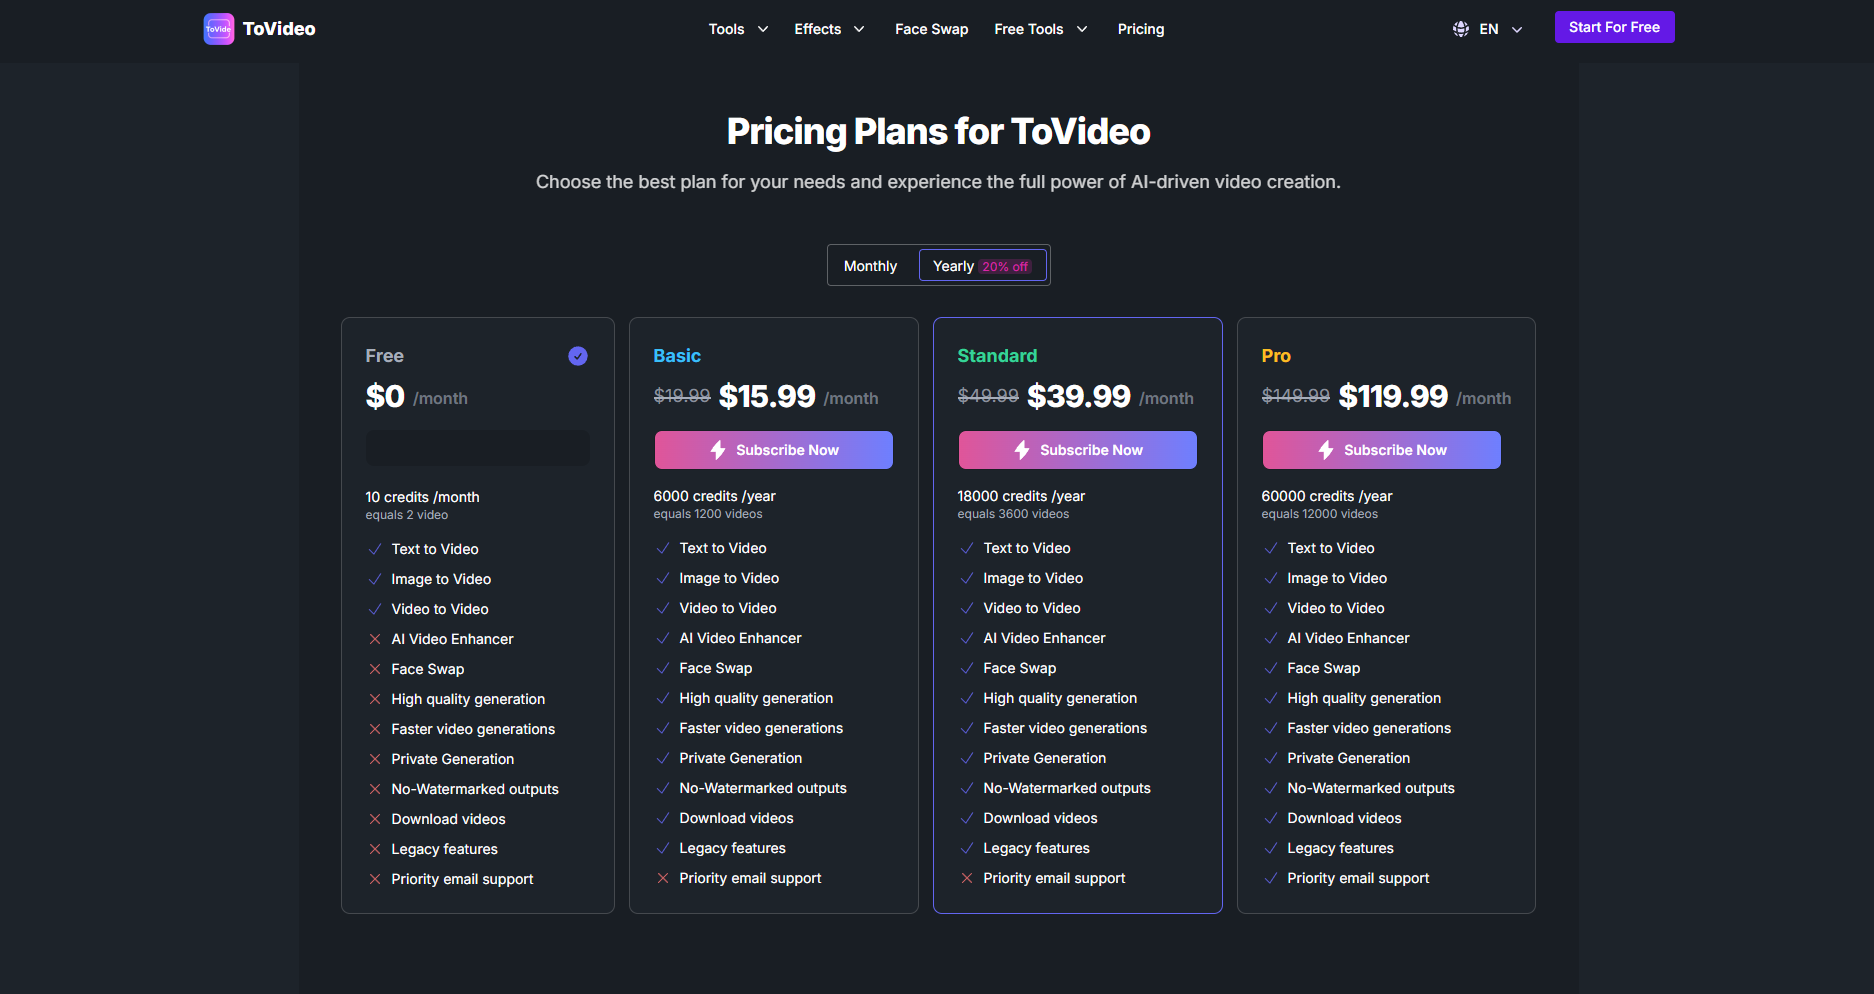Image resolution: width=1874 pixels, height=994 pixels.
Task: Click the lightning icon on Basic subscribe button
Action: click(x=718, y=450)
